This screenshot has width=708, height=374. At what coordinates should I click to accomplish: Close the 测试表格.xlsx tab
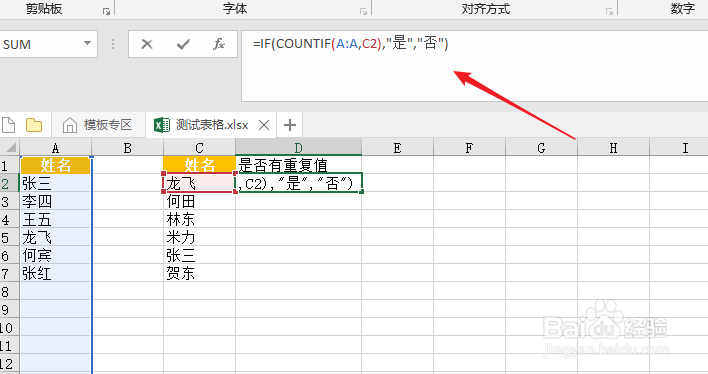pyautogui.click(x=264, y=125)
